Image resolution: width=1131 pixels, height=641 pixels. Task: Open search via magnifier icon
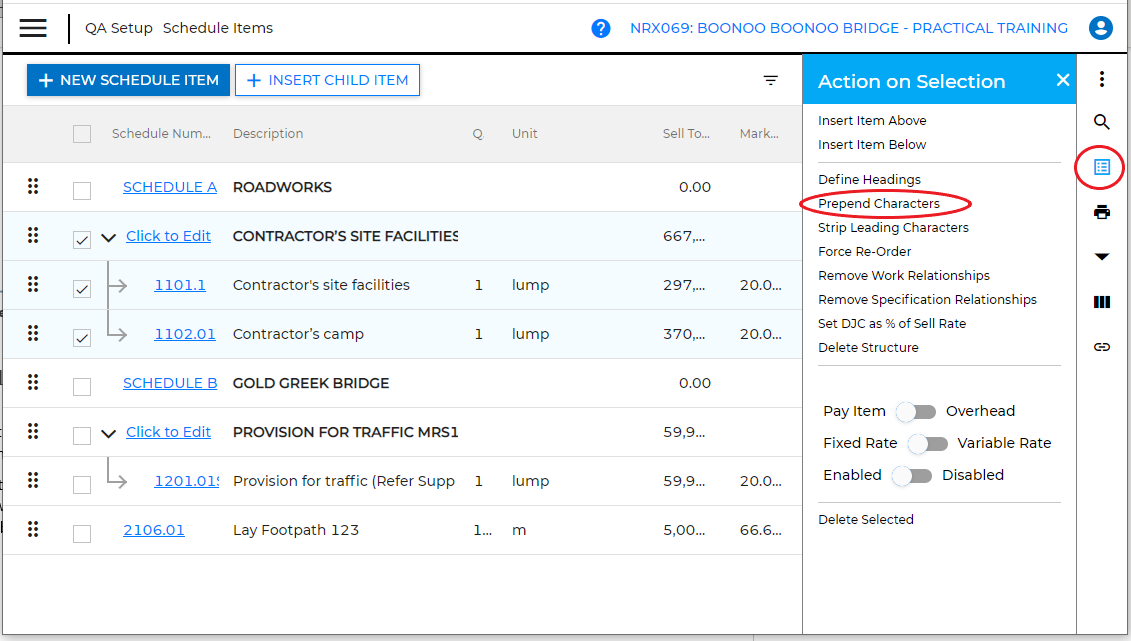[1101, 122]
